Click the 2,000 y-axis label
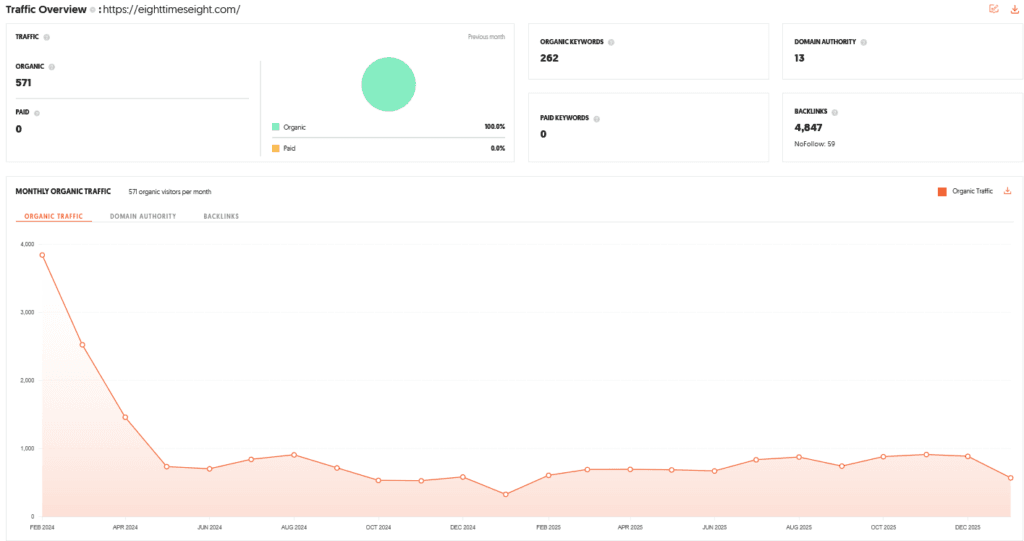The image size is (1024, 541). [27, 380]
